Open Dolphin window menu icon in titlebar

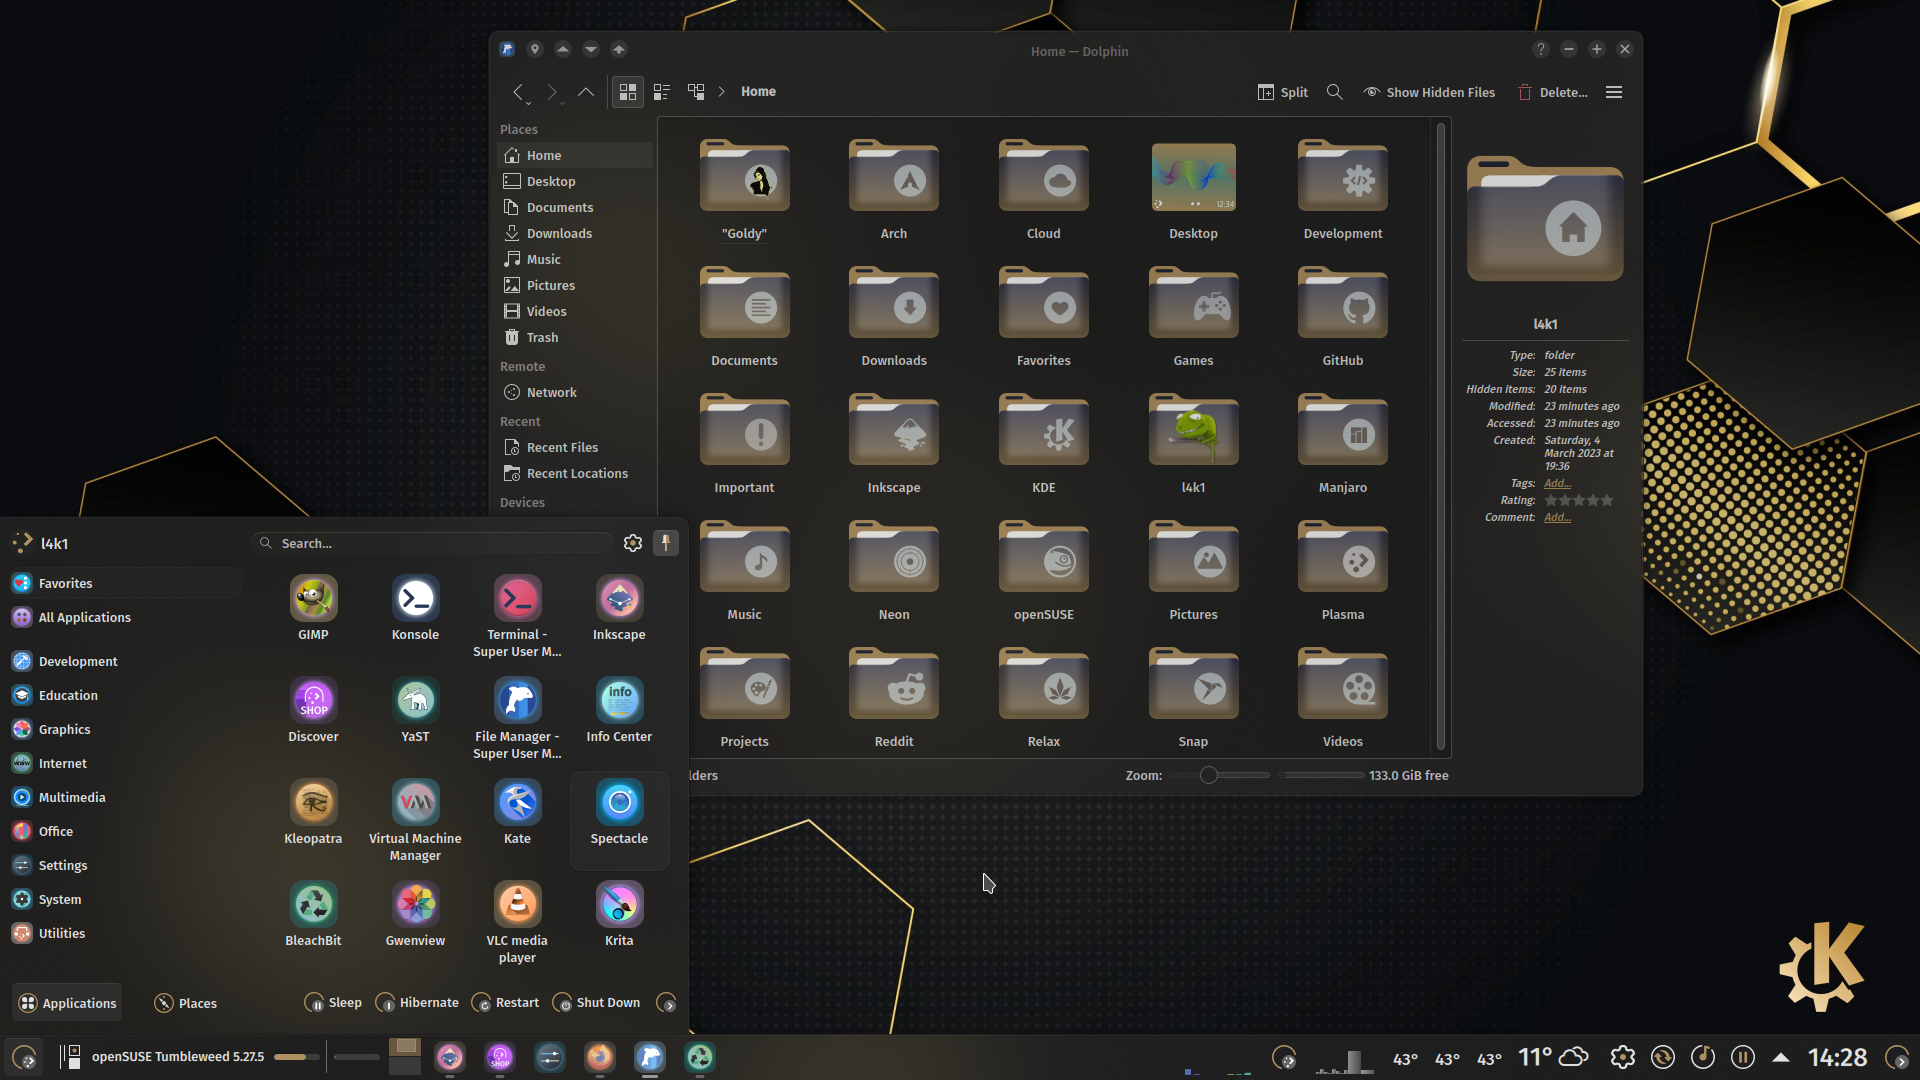click(507, 49)
